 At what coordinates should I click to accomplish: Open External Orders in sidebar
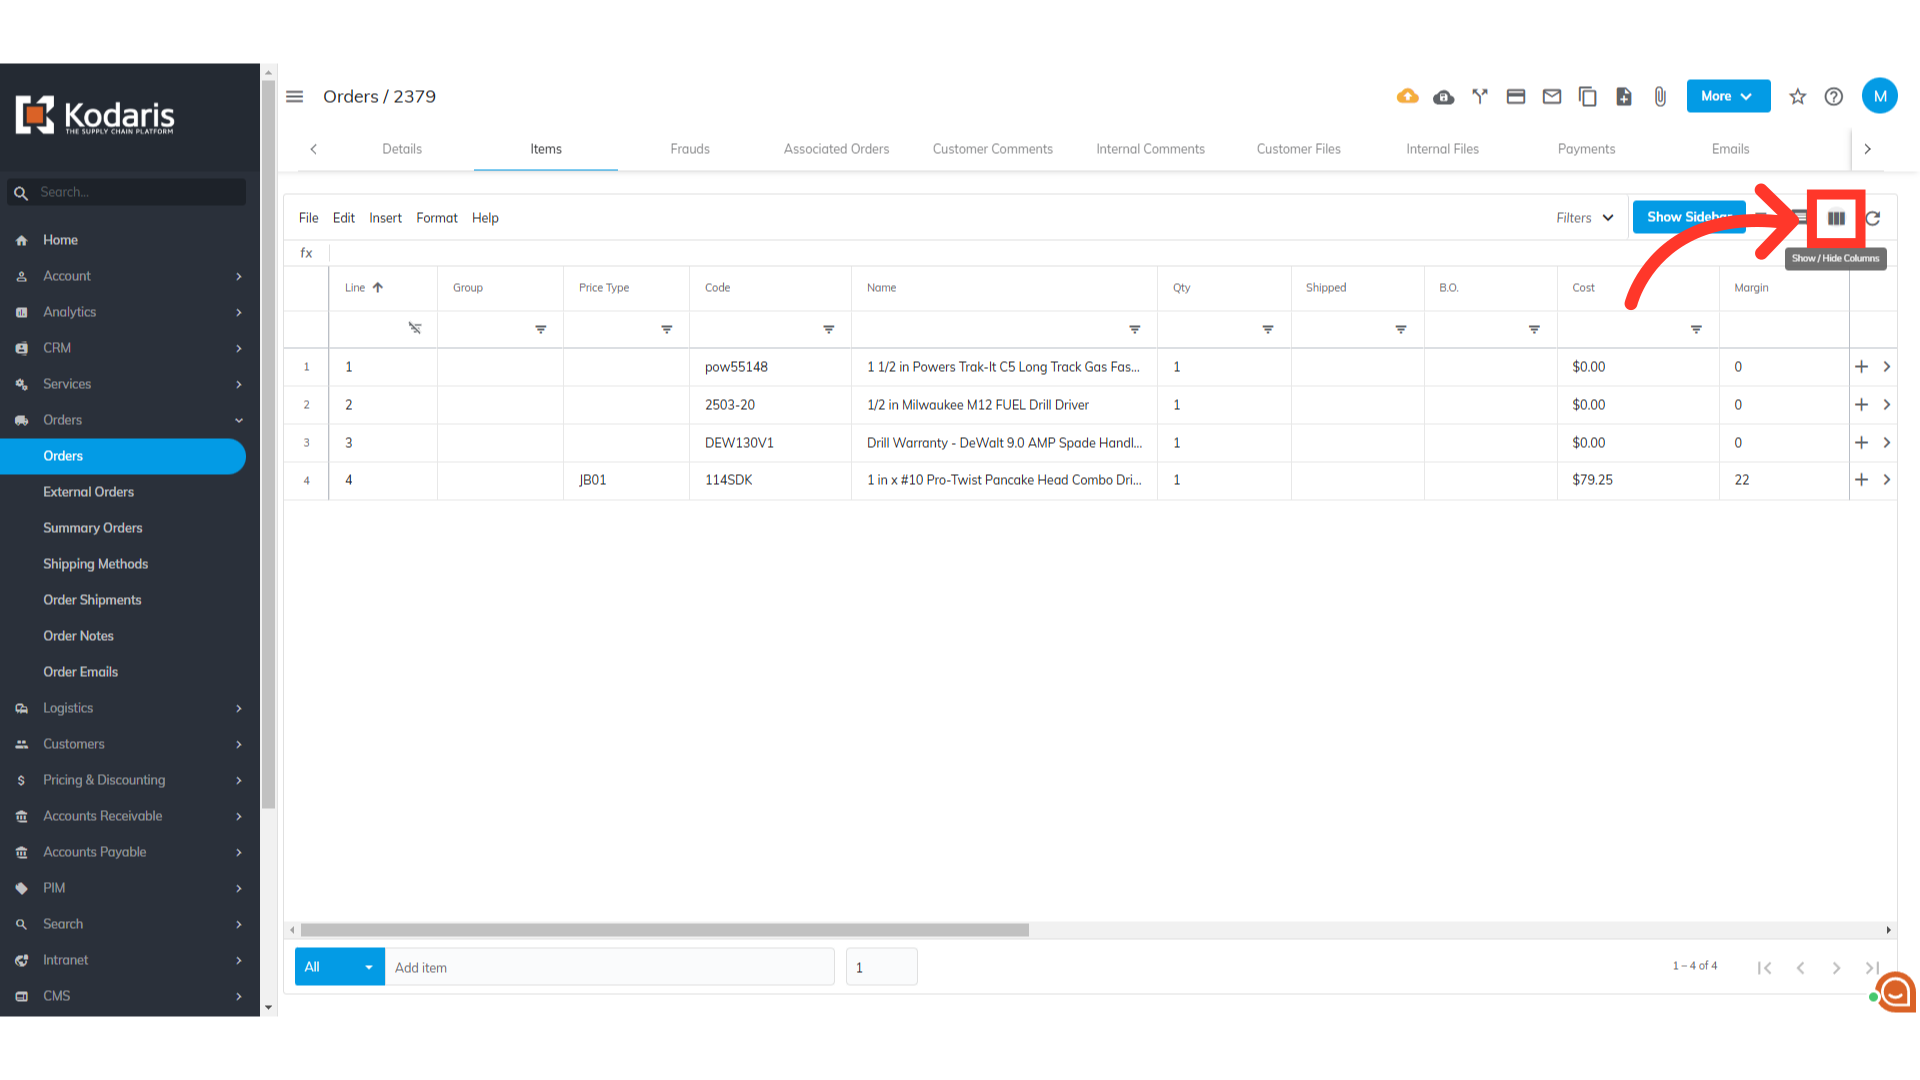(88, 492)
